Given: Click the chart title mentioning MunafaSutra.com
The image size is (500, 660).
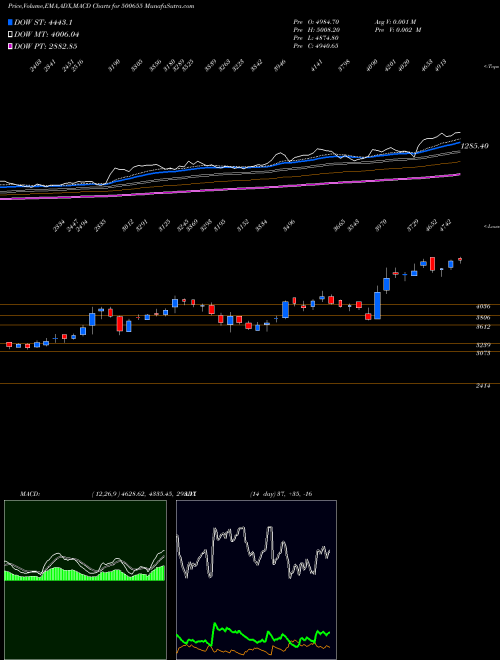Looking at the screenshot, I should click(101, 6).
